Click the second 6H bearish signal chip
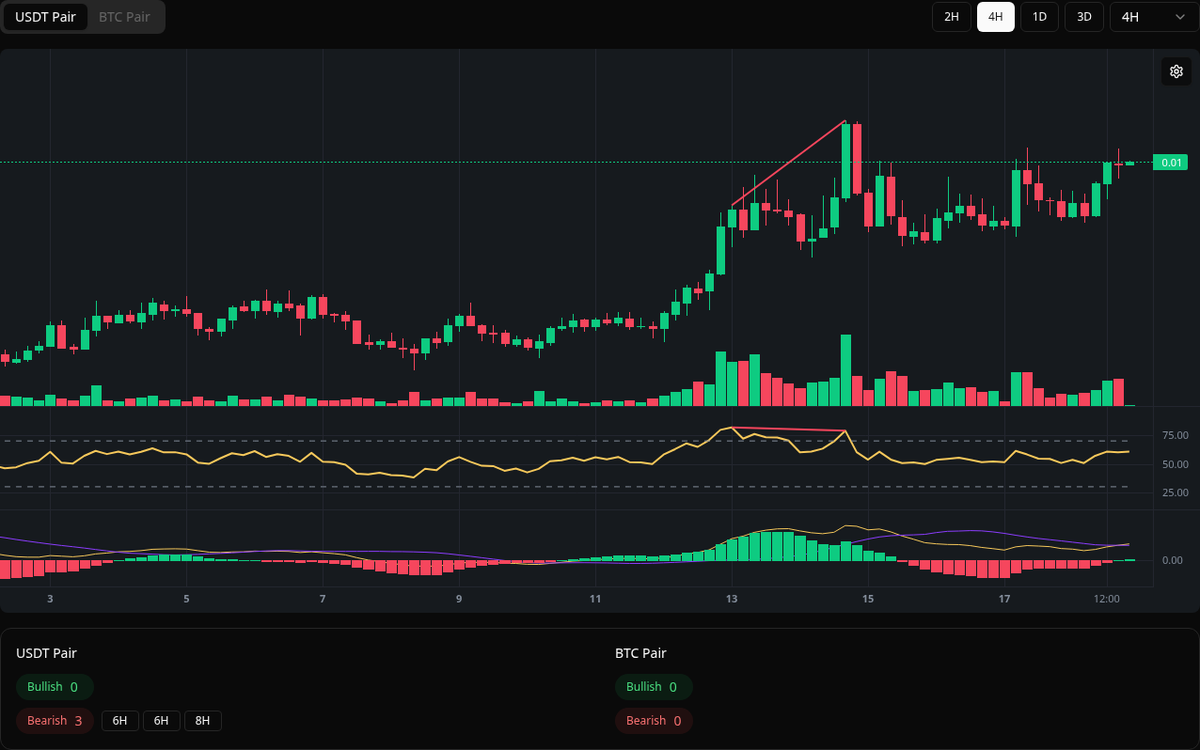 (x=161, y=720)
